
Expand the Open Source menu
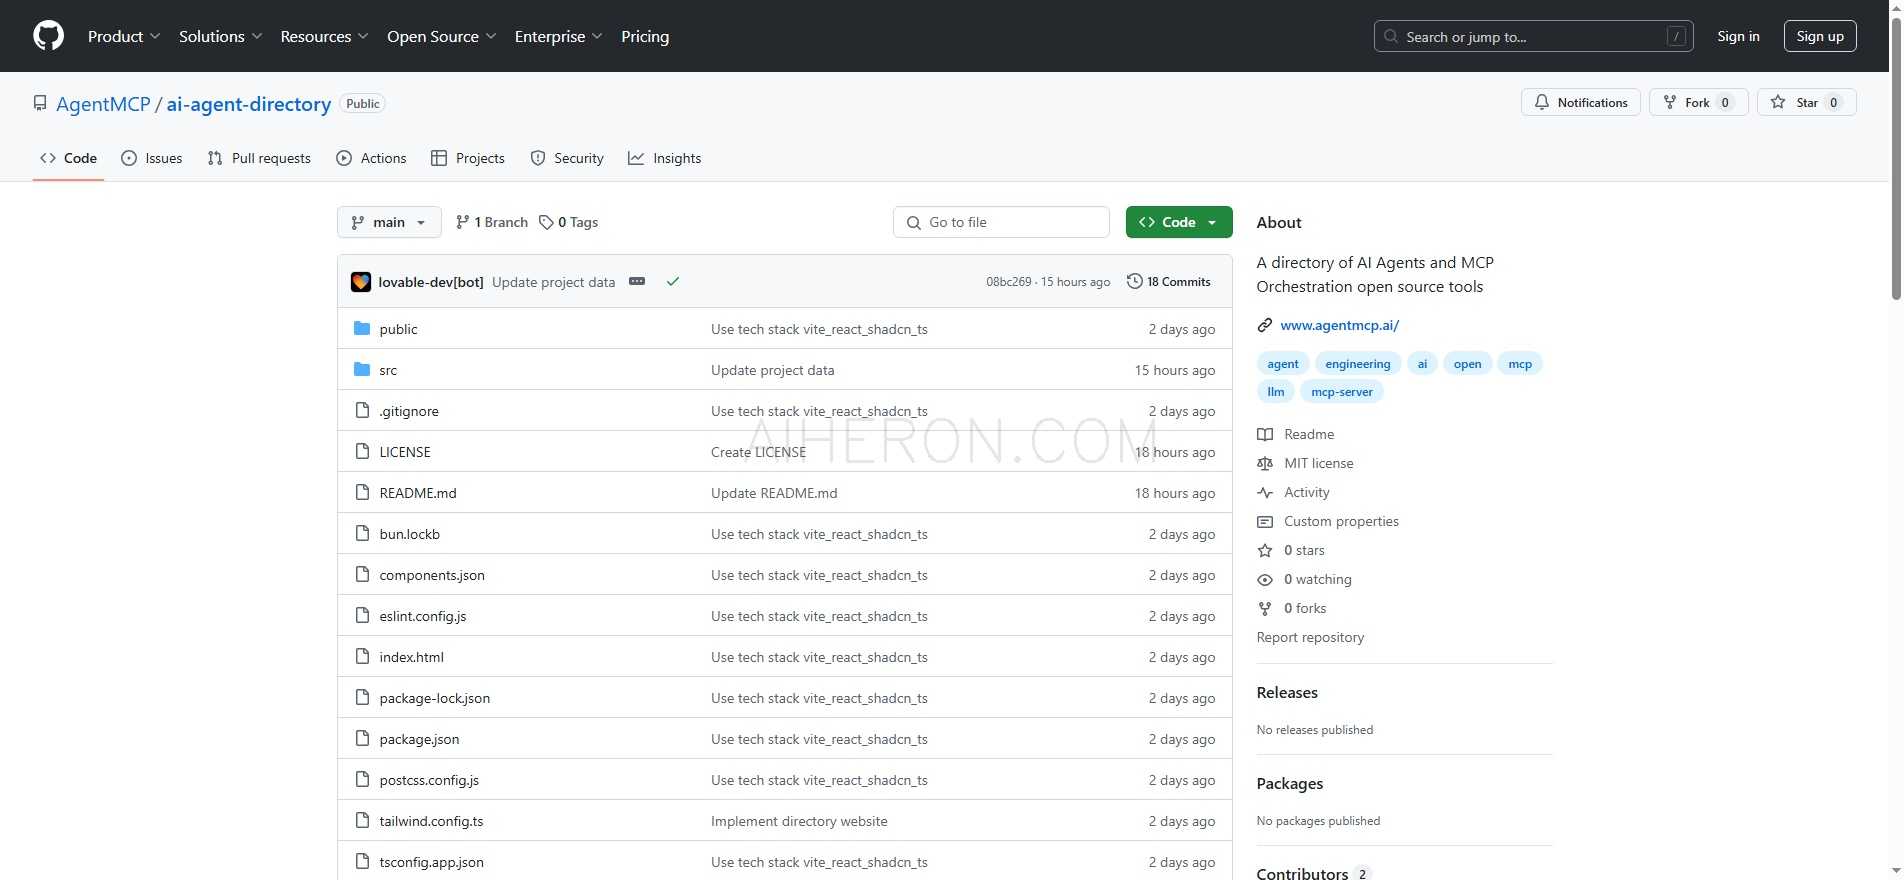(x=442, y=36)
